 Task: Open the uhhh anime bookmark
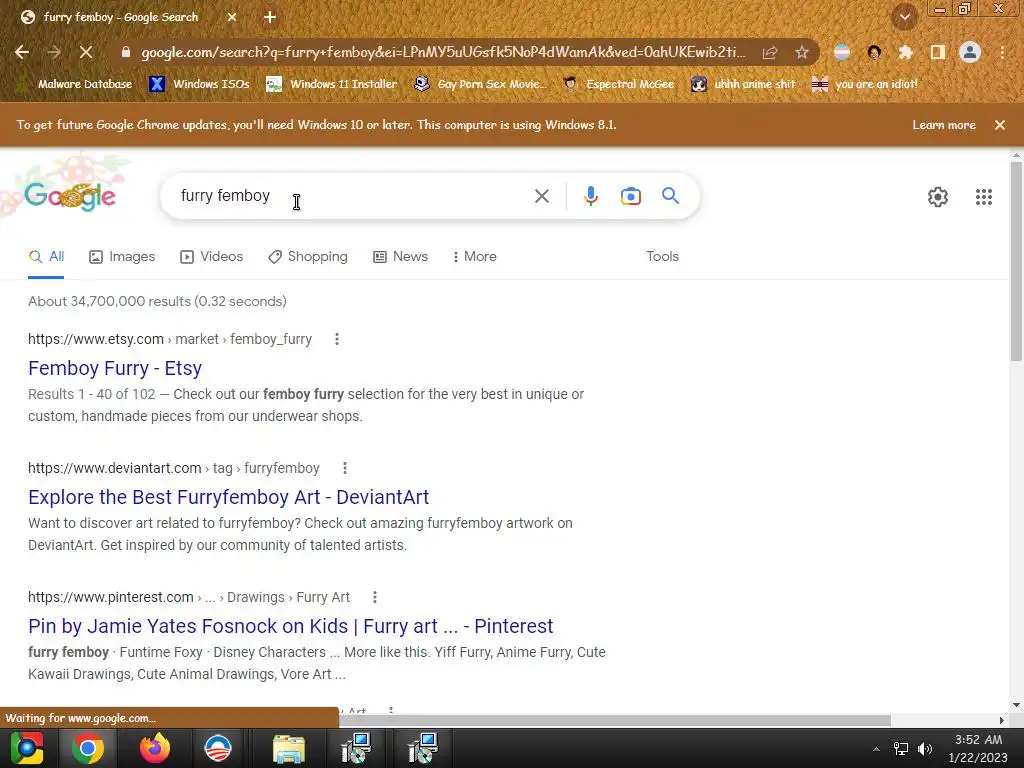point(743,84)
